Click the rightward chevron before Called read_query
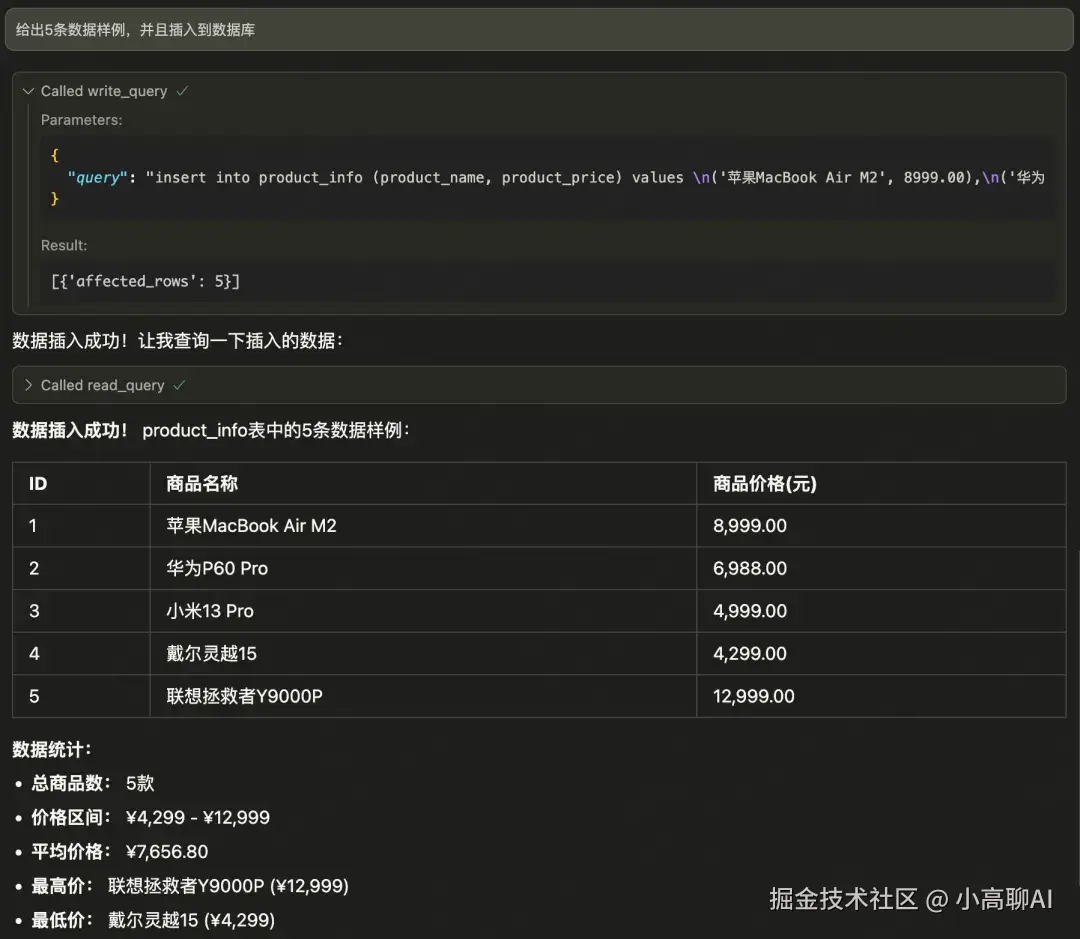The width and height of the screenshot is (1080, 939). [x=29, y=384]
